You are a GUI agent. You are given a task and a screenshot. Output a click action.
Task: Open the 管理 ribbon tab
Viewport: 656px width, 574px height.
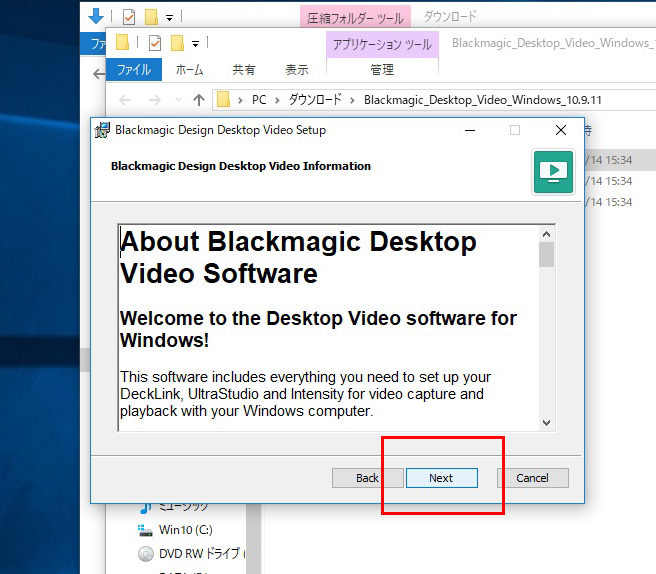pos(382,69)
